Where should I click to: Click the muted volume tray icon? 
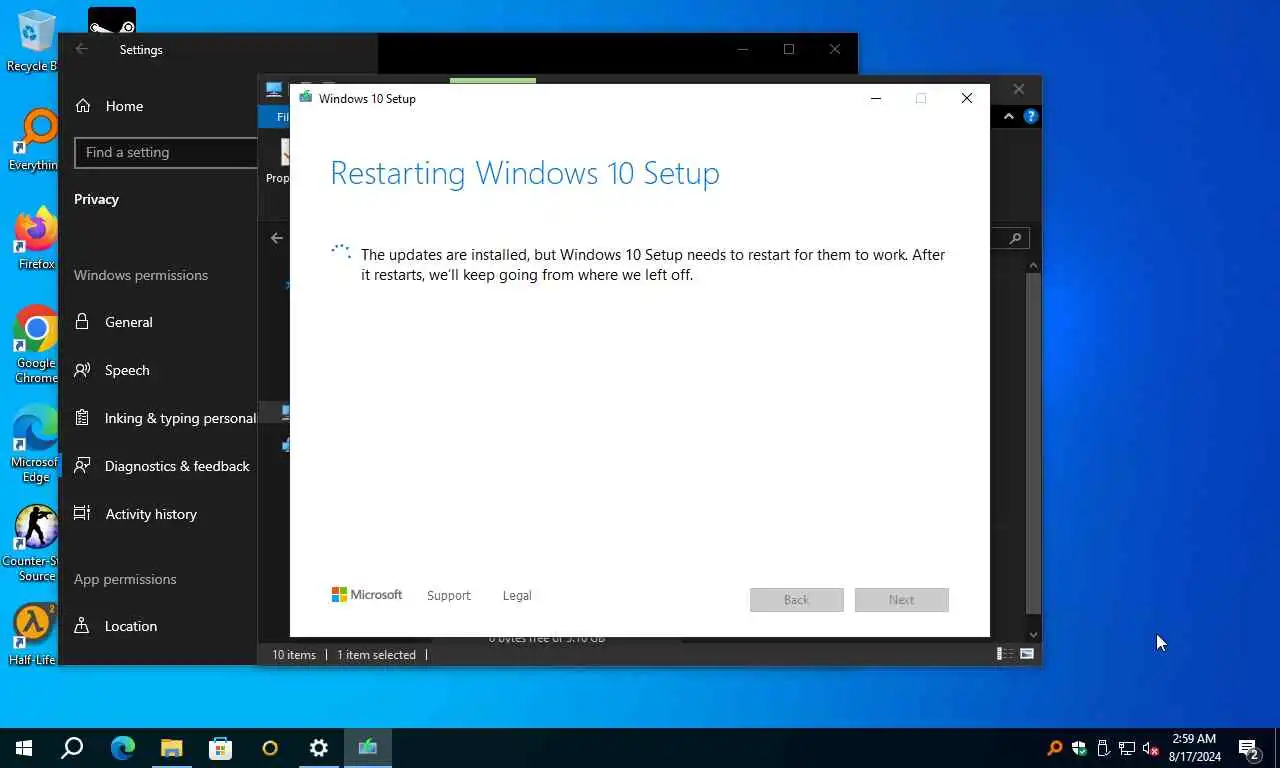click(1151, 748)
